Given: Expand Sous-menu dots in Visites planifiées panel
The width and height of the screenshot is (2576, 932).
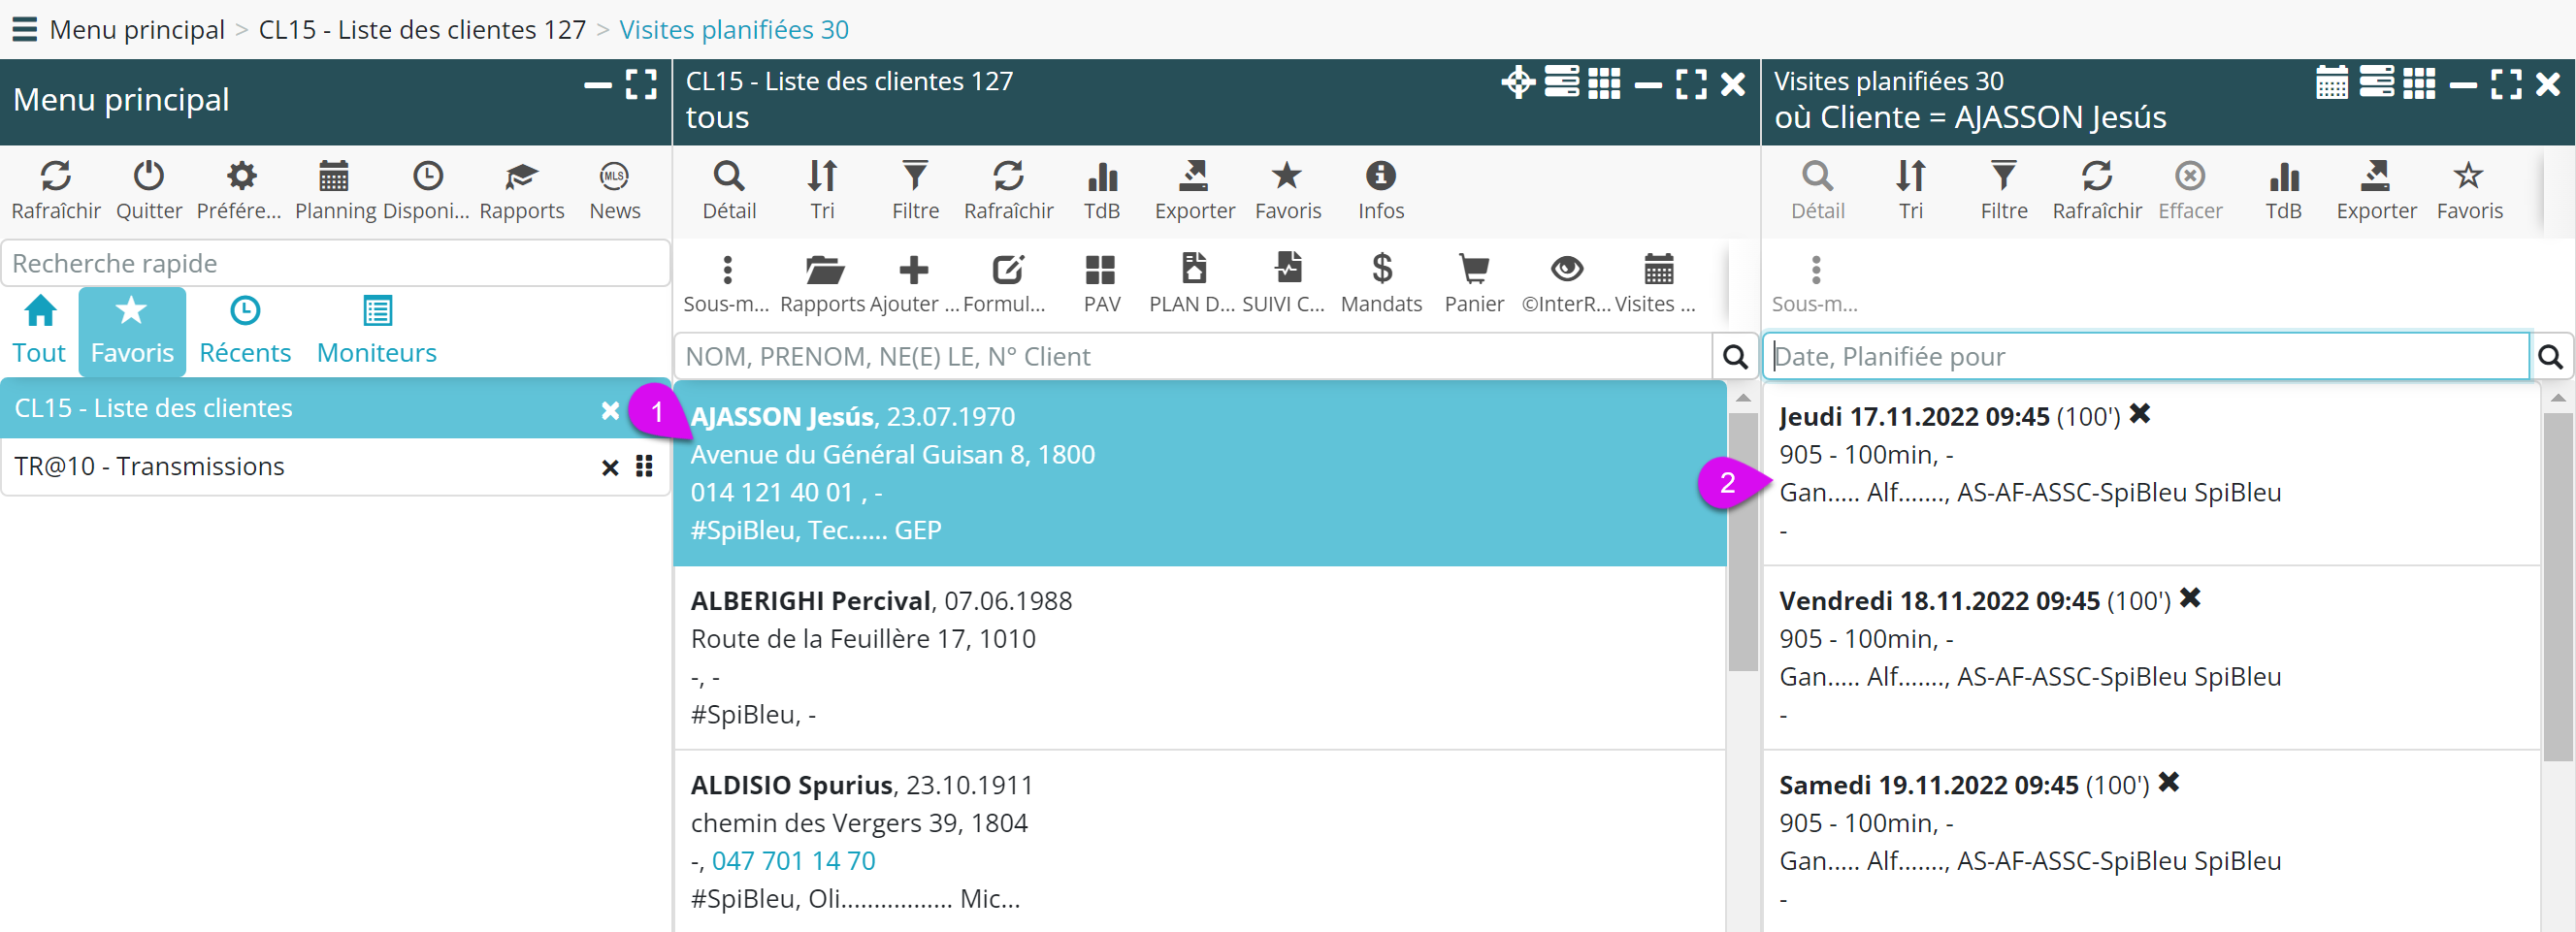Looking at the screenshot, I should pos(1815,270).
